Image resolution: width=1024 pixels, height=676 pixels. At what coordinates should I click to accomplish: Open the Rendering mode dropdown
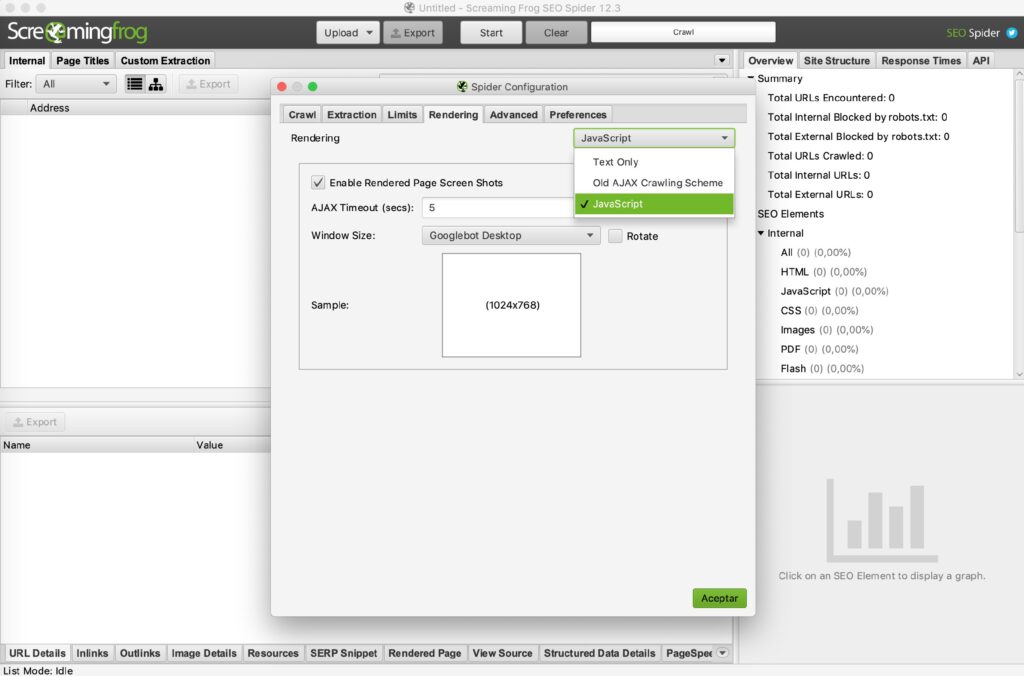pos(654,138)
